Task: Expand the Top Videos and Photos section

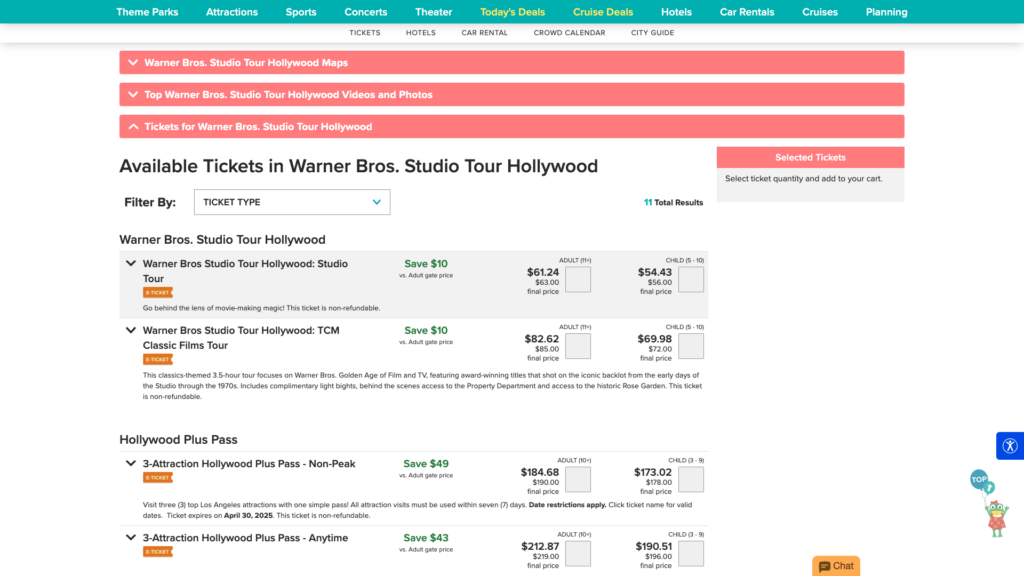Action: click(x=511, y=95)
